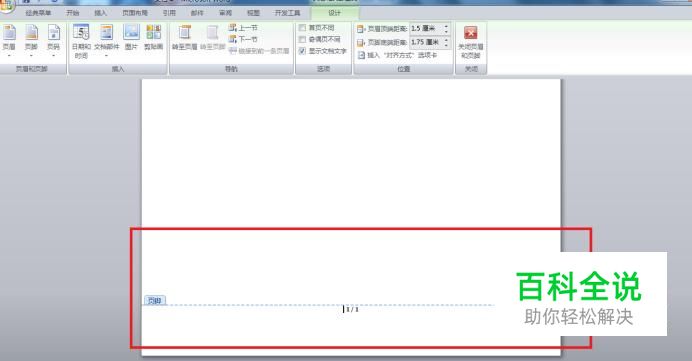Click the 1.75 厘米 footer distance field
This screenshot has height=361, width=692.
click(426, 43)
